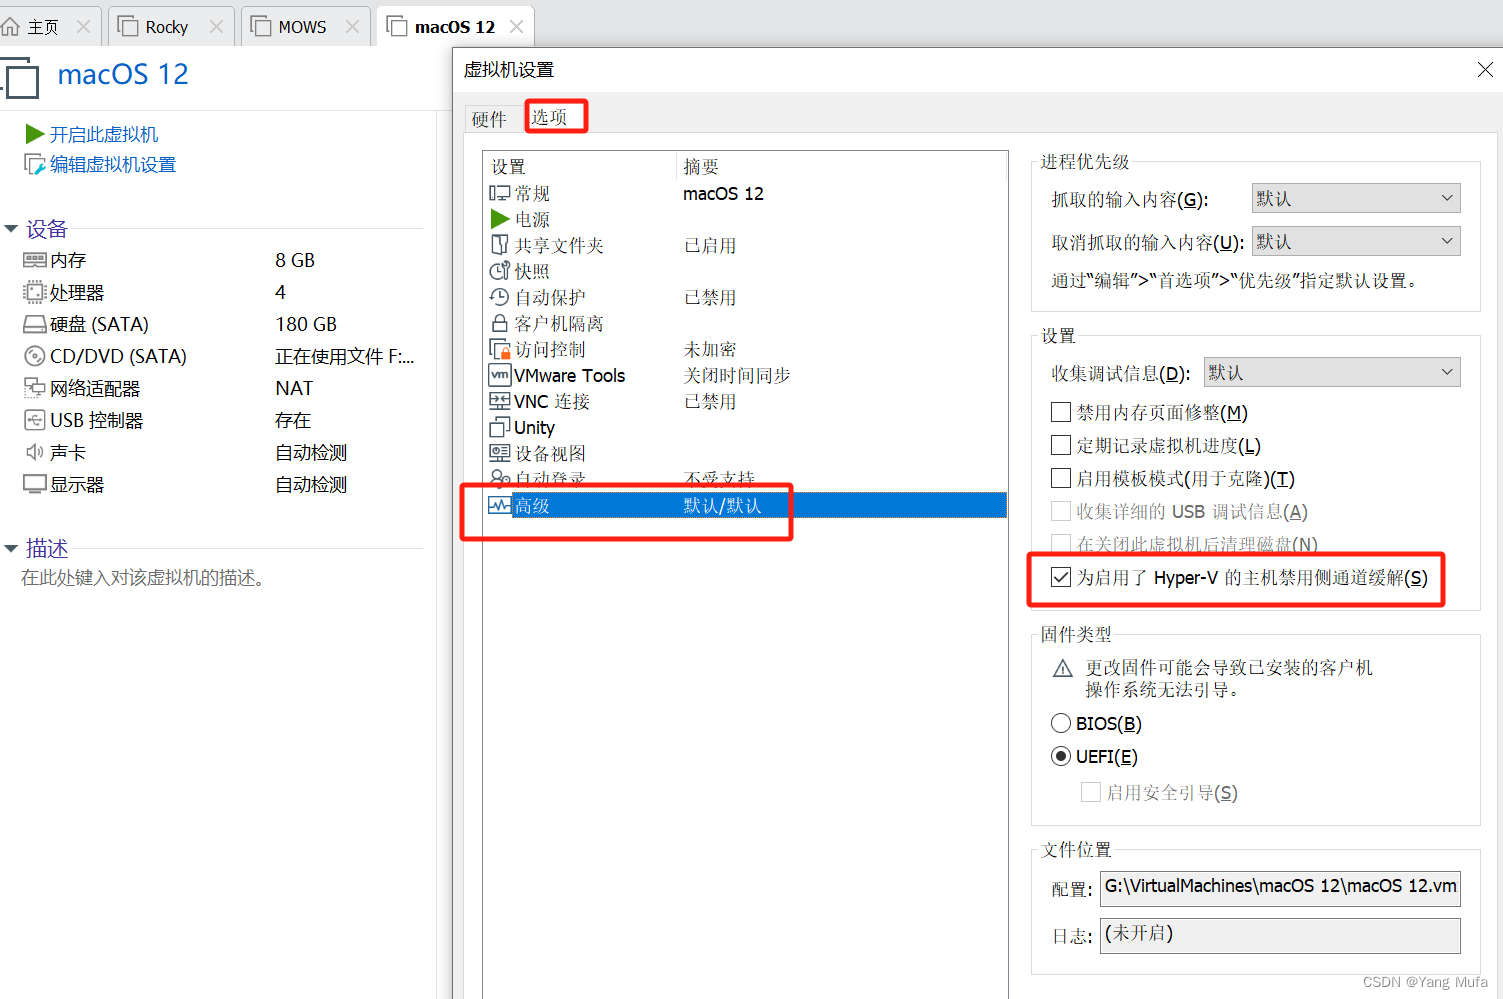
Task: Select the macOS 12 VM tab
Action: point(455,27)
